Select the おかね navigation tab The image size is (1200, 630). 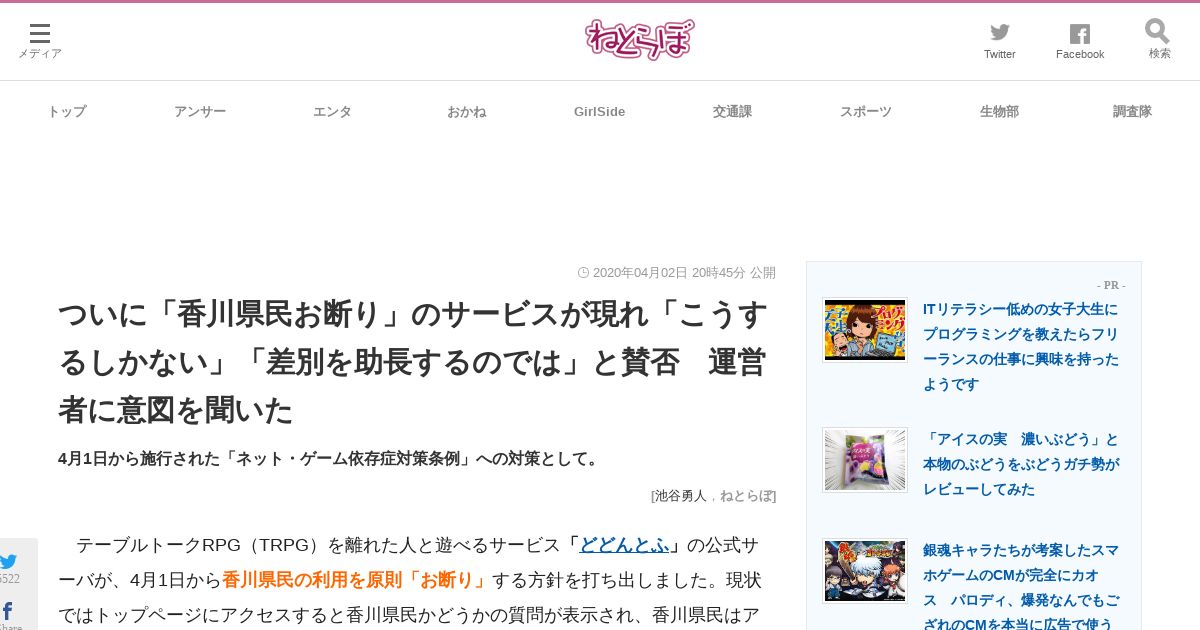(x=466, y=112)
